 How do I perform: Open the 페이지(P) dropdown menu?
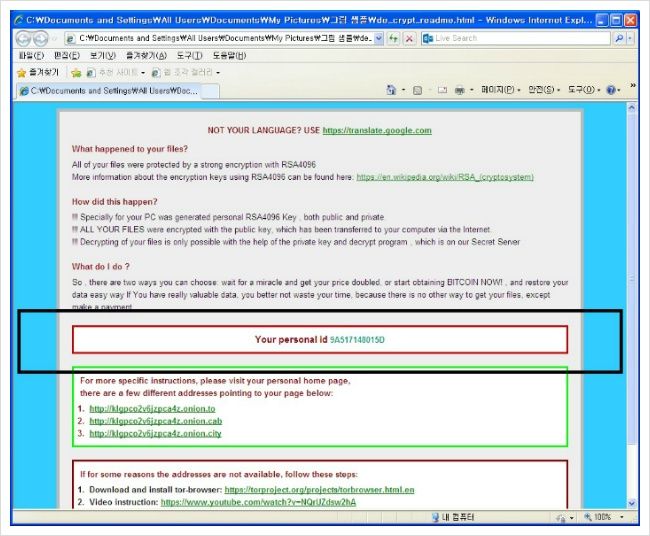pos(500,90)
